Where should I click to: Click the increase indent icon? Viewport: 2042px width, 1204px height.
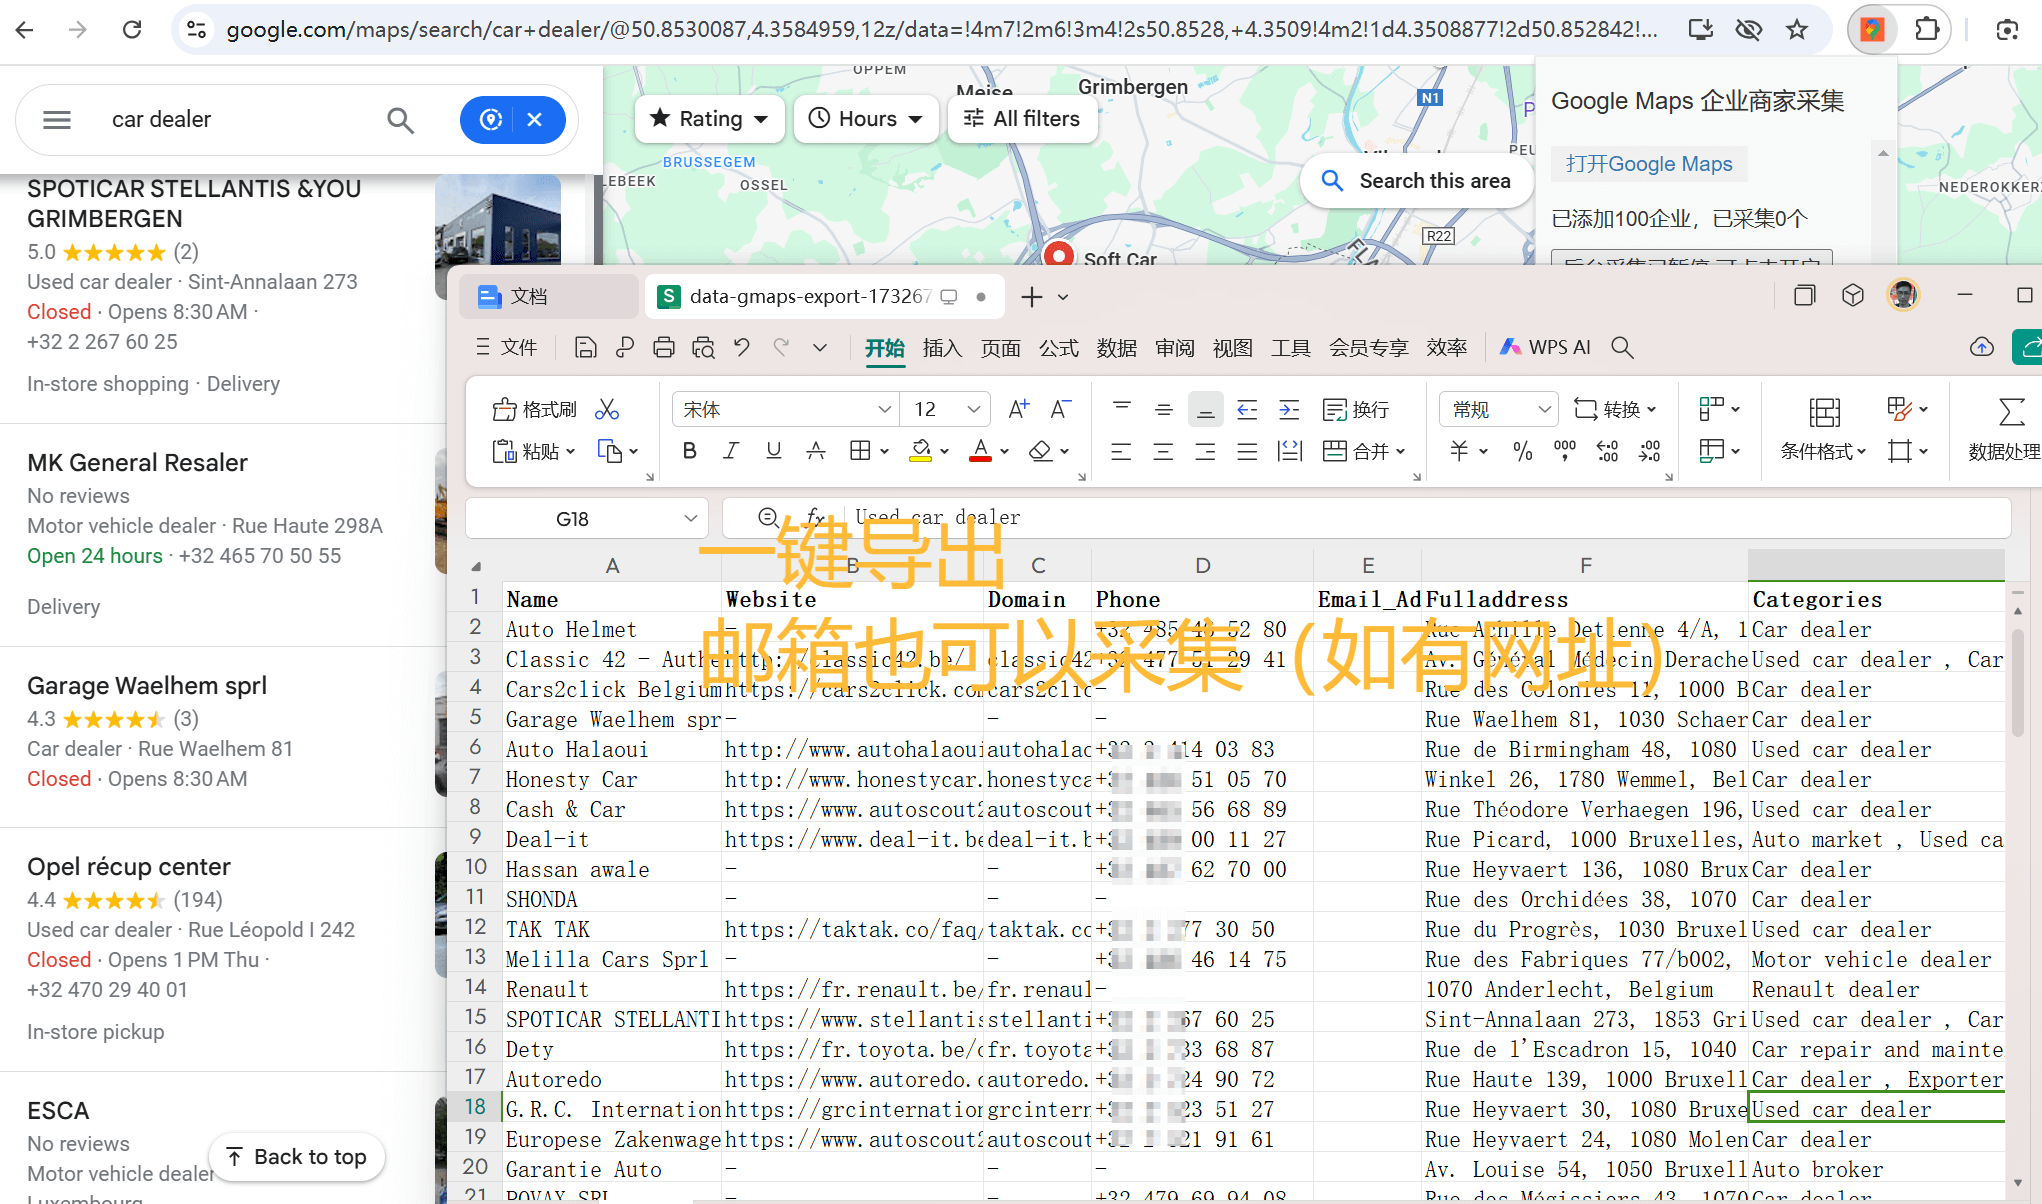click(1289, 409)
